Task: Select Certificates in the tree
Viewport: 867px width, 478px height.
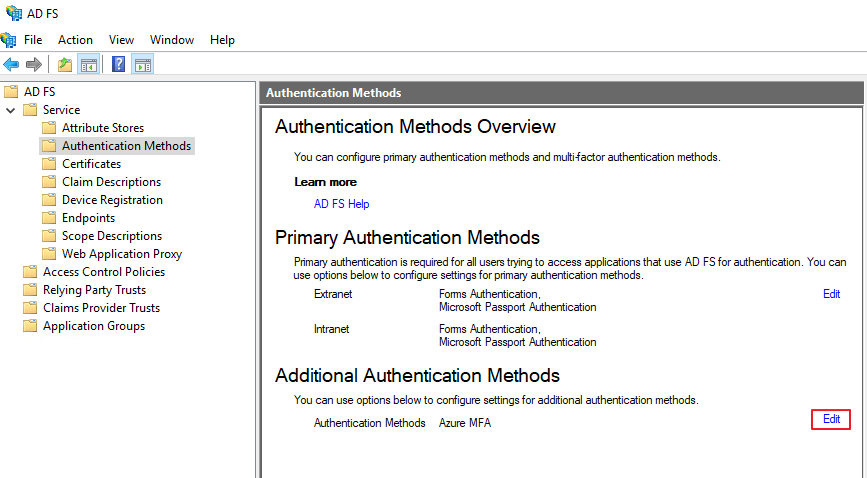Action: pyautogui.click(x=91, y=164)
